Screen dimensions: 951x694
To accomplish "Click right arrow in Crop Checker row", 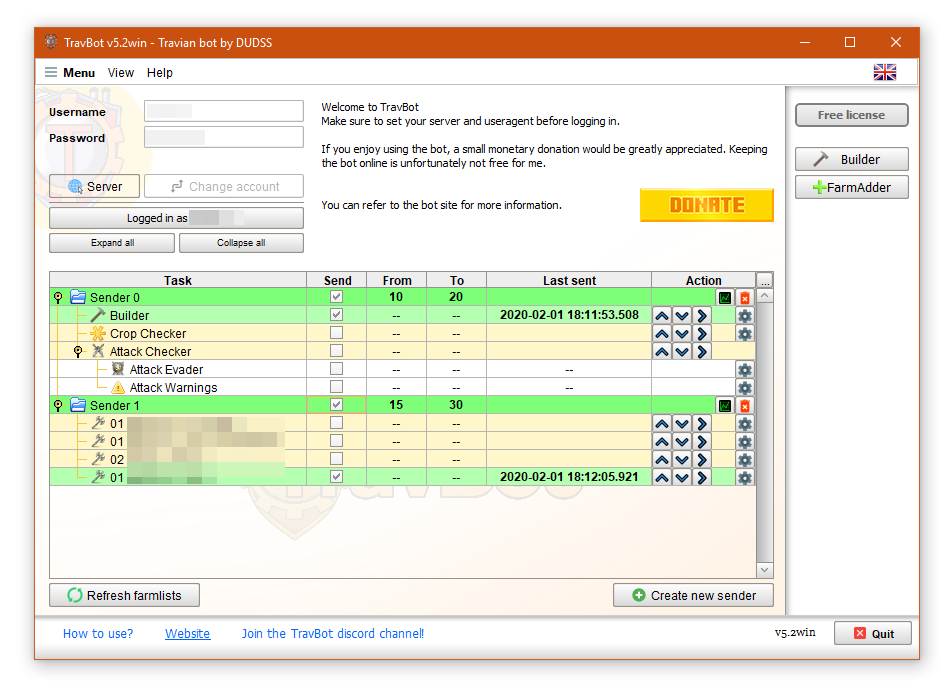I will [702, 334].
